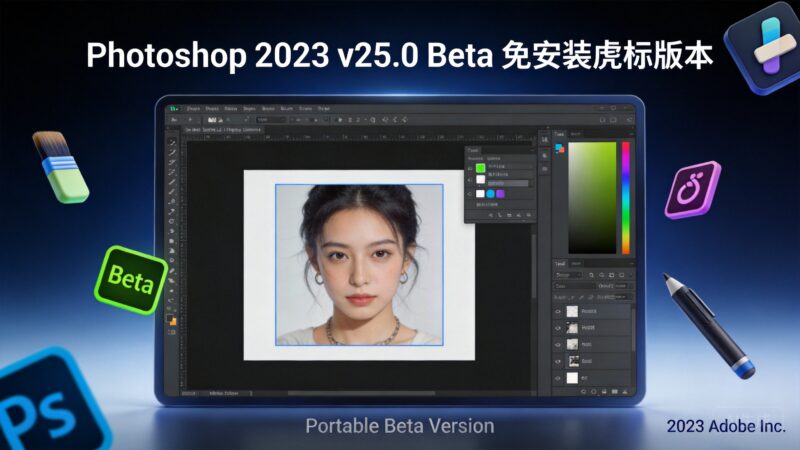The height and width of the screenshot is (450, 800).
Task: Click the horizontal scrollbar below the canvas
Action: click(x=361, y=393)
